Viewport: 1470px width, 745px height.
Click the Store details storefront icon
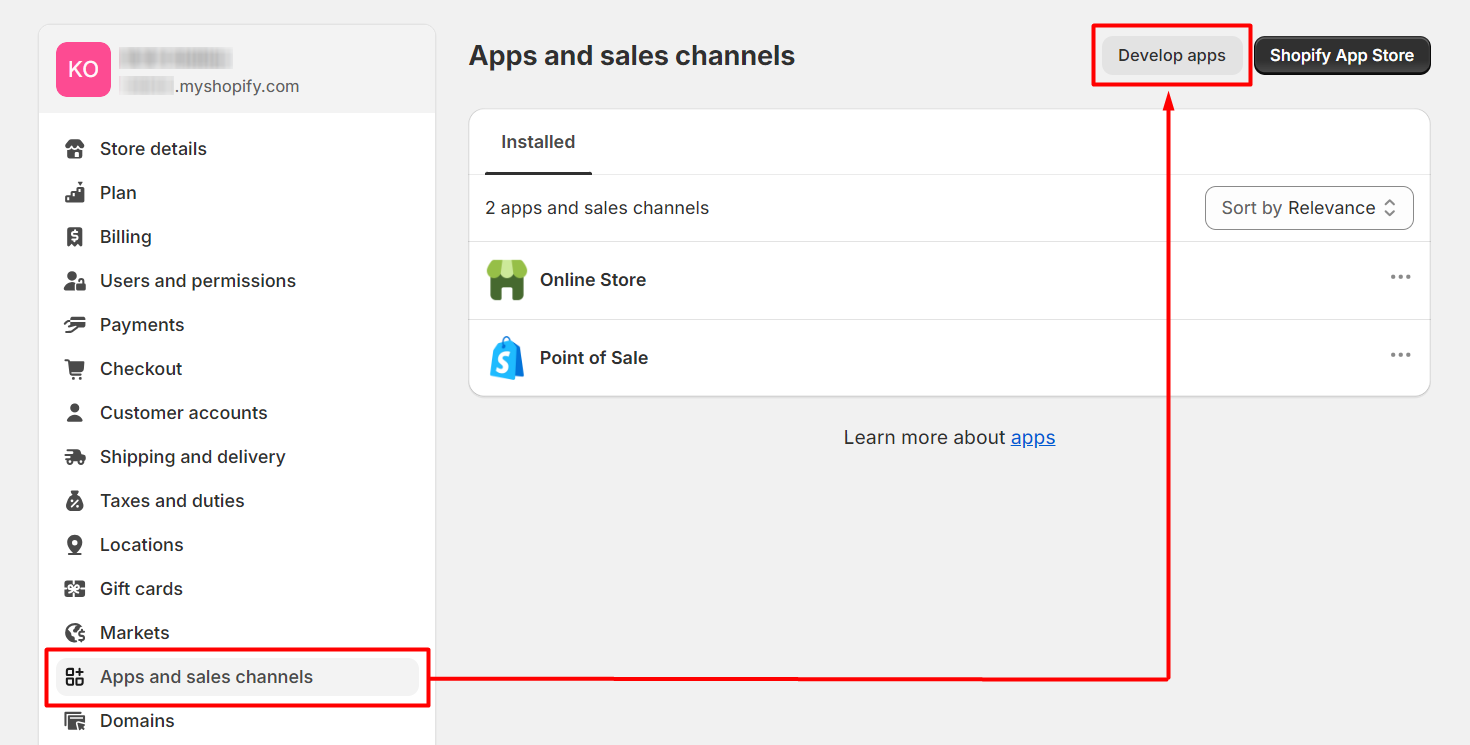(x=75, y=149)
